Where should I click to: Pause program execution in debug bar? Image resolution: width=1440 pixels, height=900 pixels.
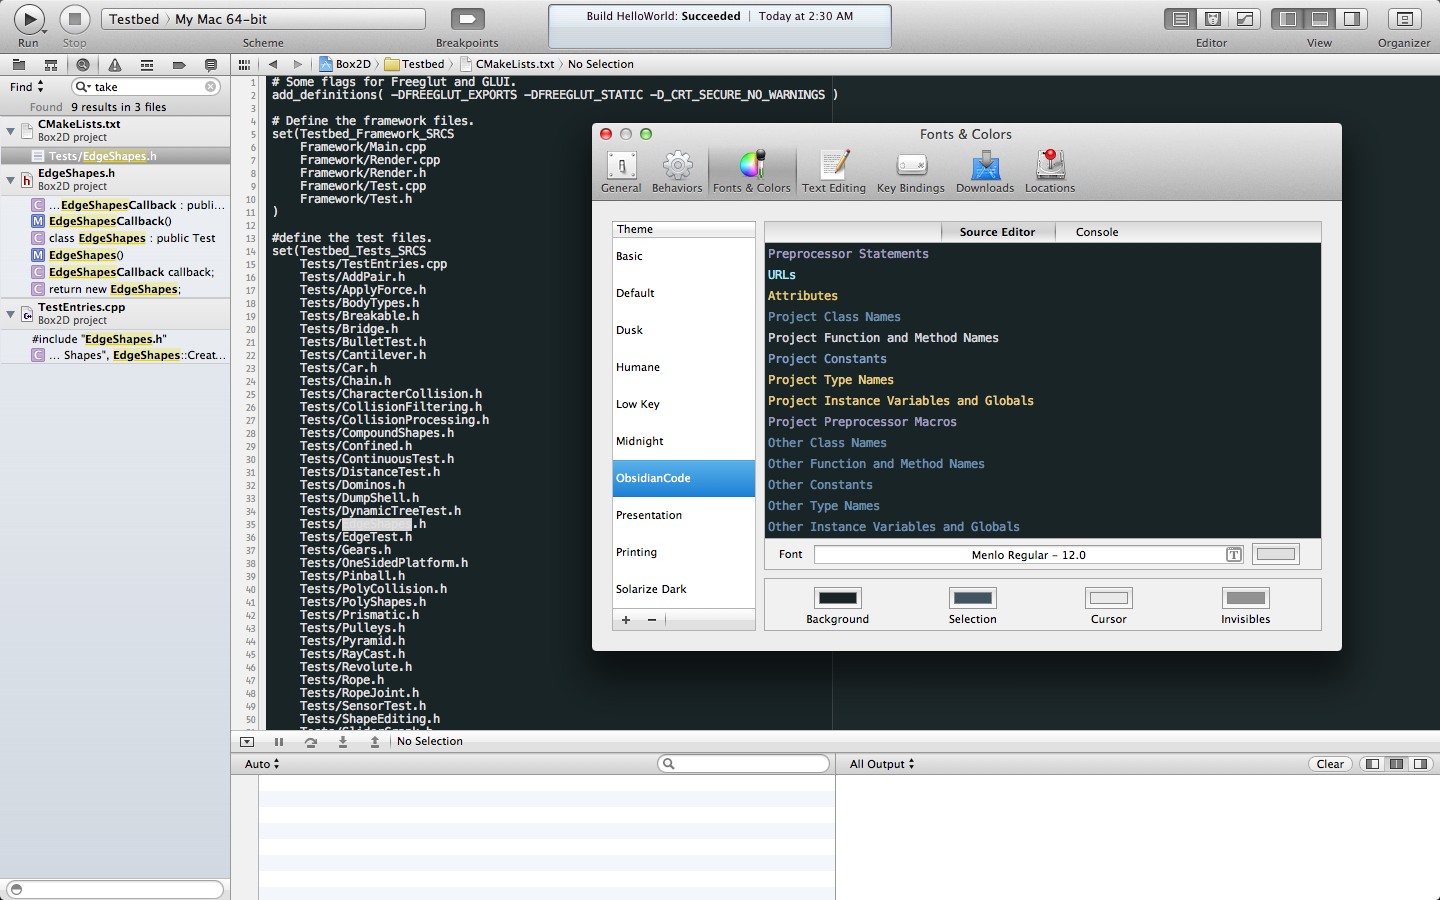(279, 742)
